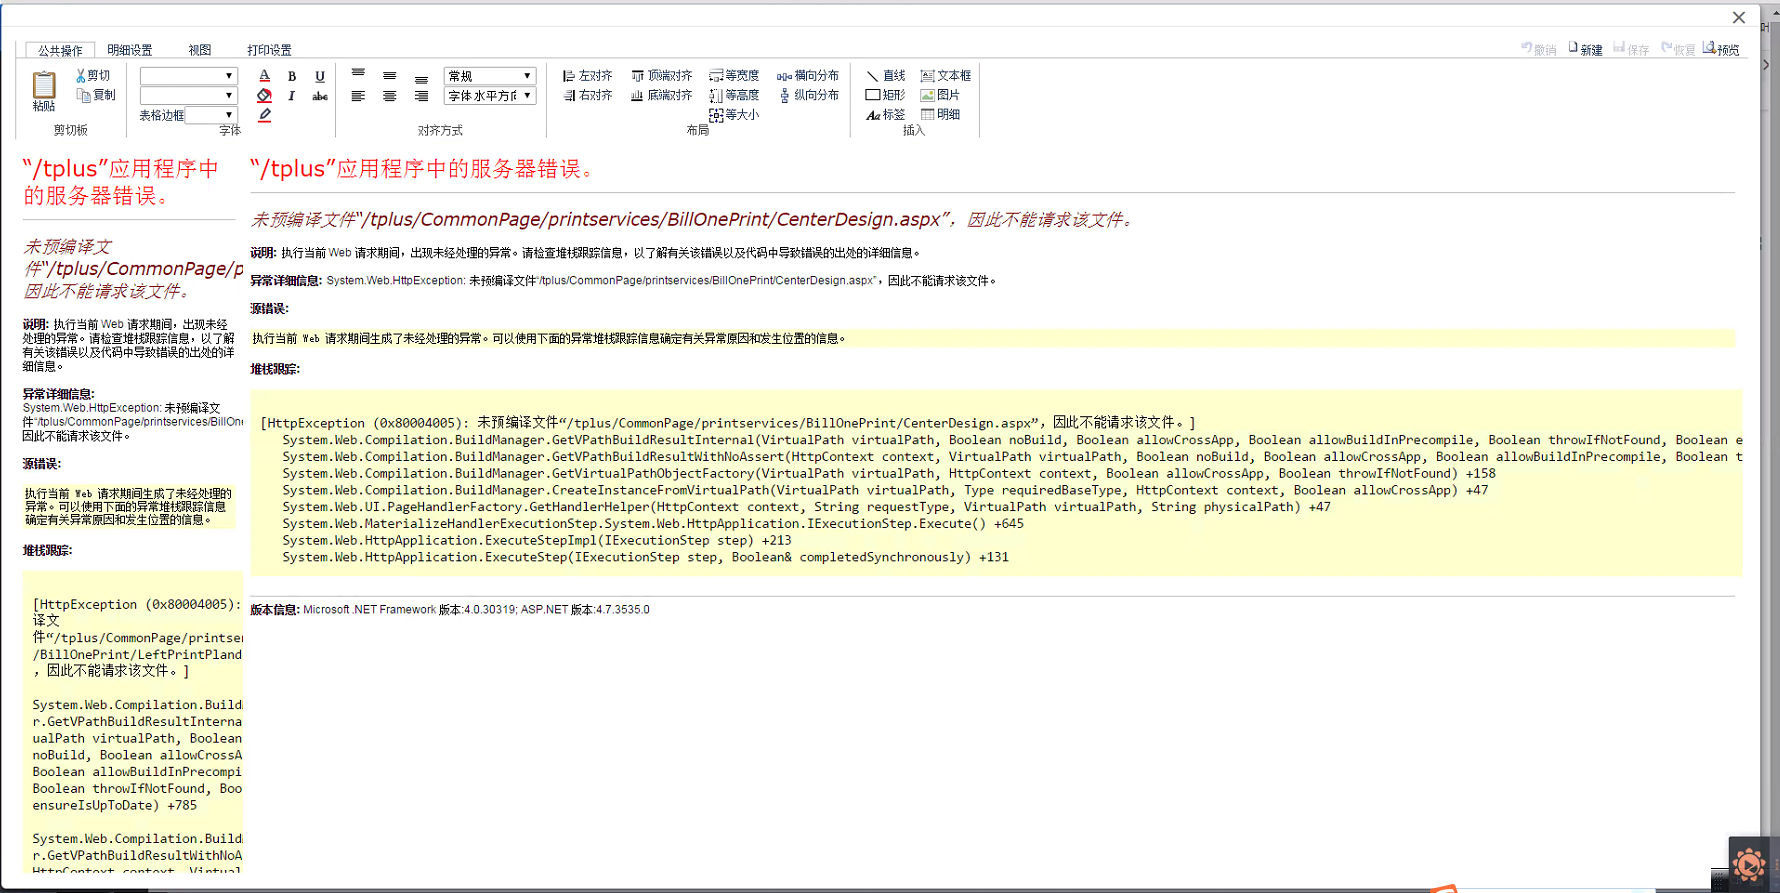Click 顶端对齐 top align layout
The height and width of the screenshot is (893, 1780).
tap(662, 76)
